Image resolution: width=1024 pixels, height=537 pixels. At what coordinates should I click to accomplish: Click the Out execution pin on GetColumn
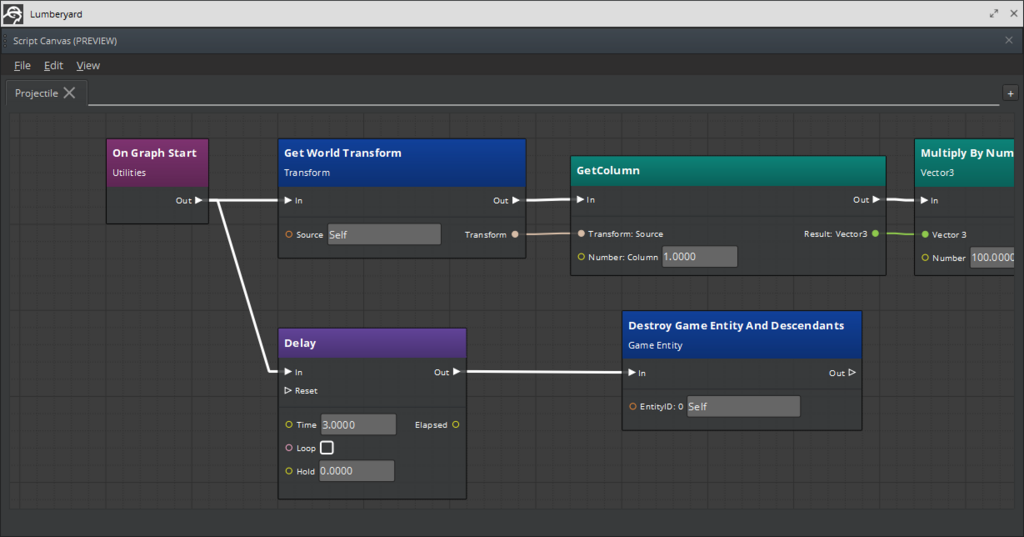point(876,200)
